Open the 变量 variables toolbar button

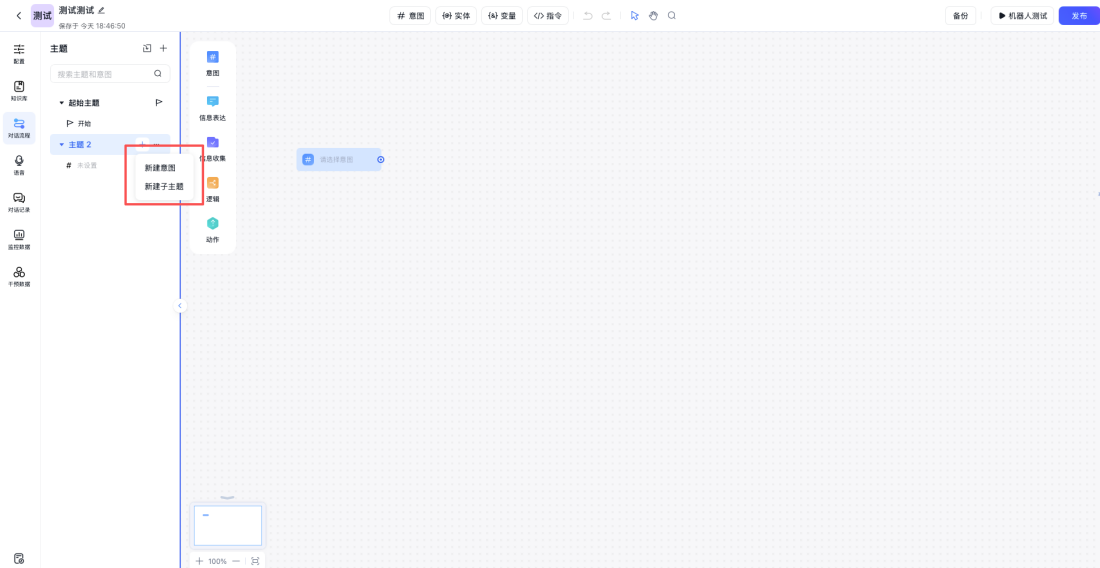pyautogui.click(x=502, y=16)
